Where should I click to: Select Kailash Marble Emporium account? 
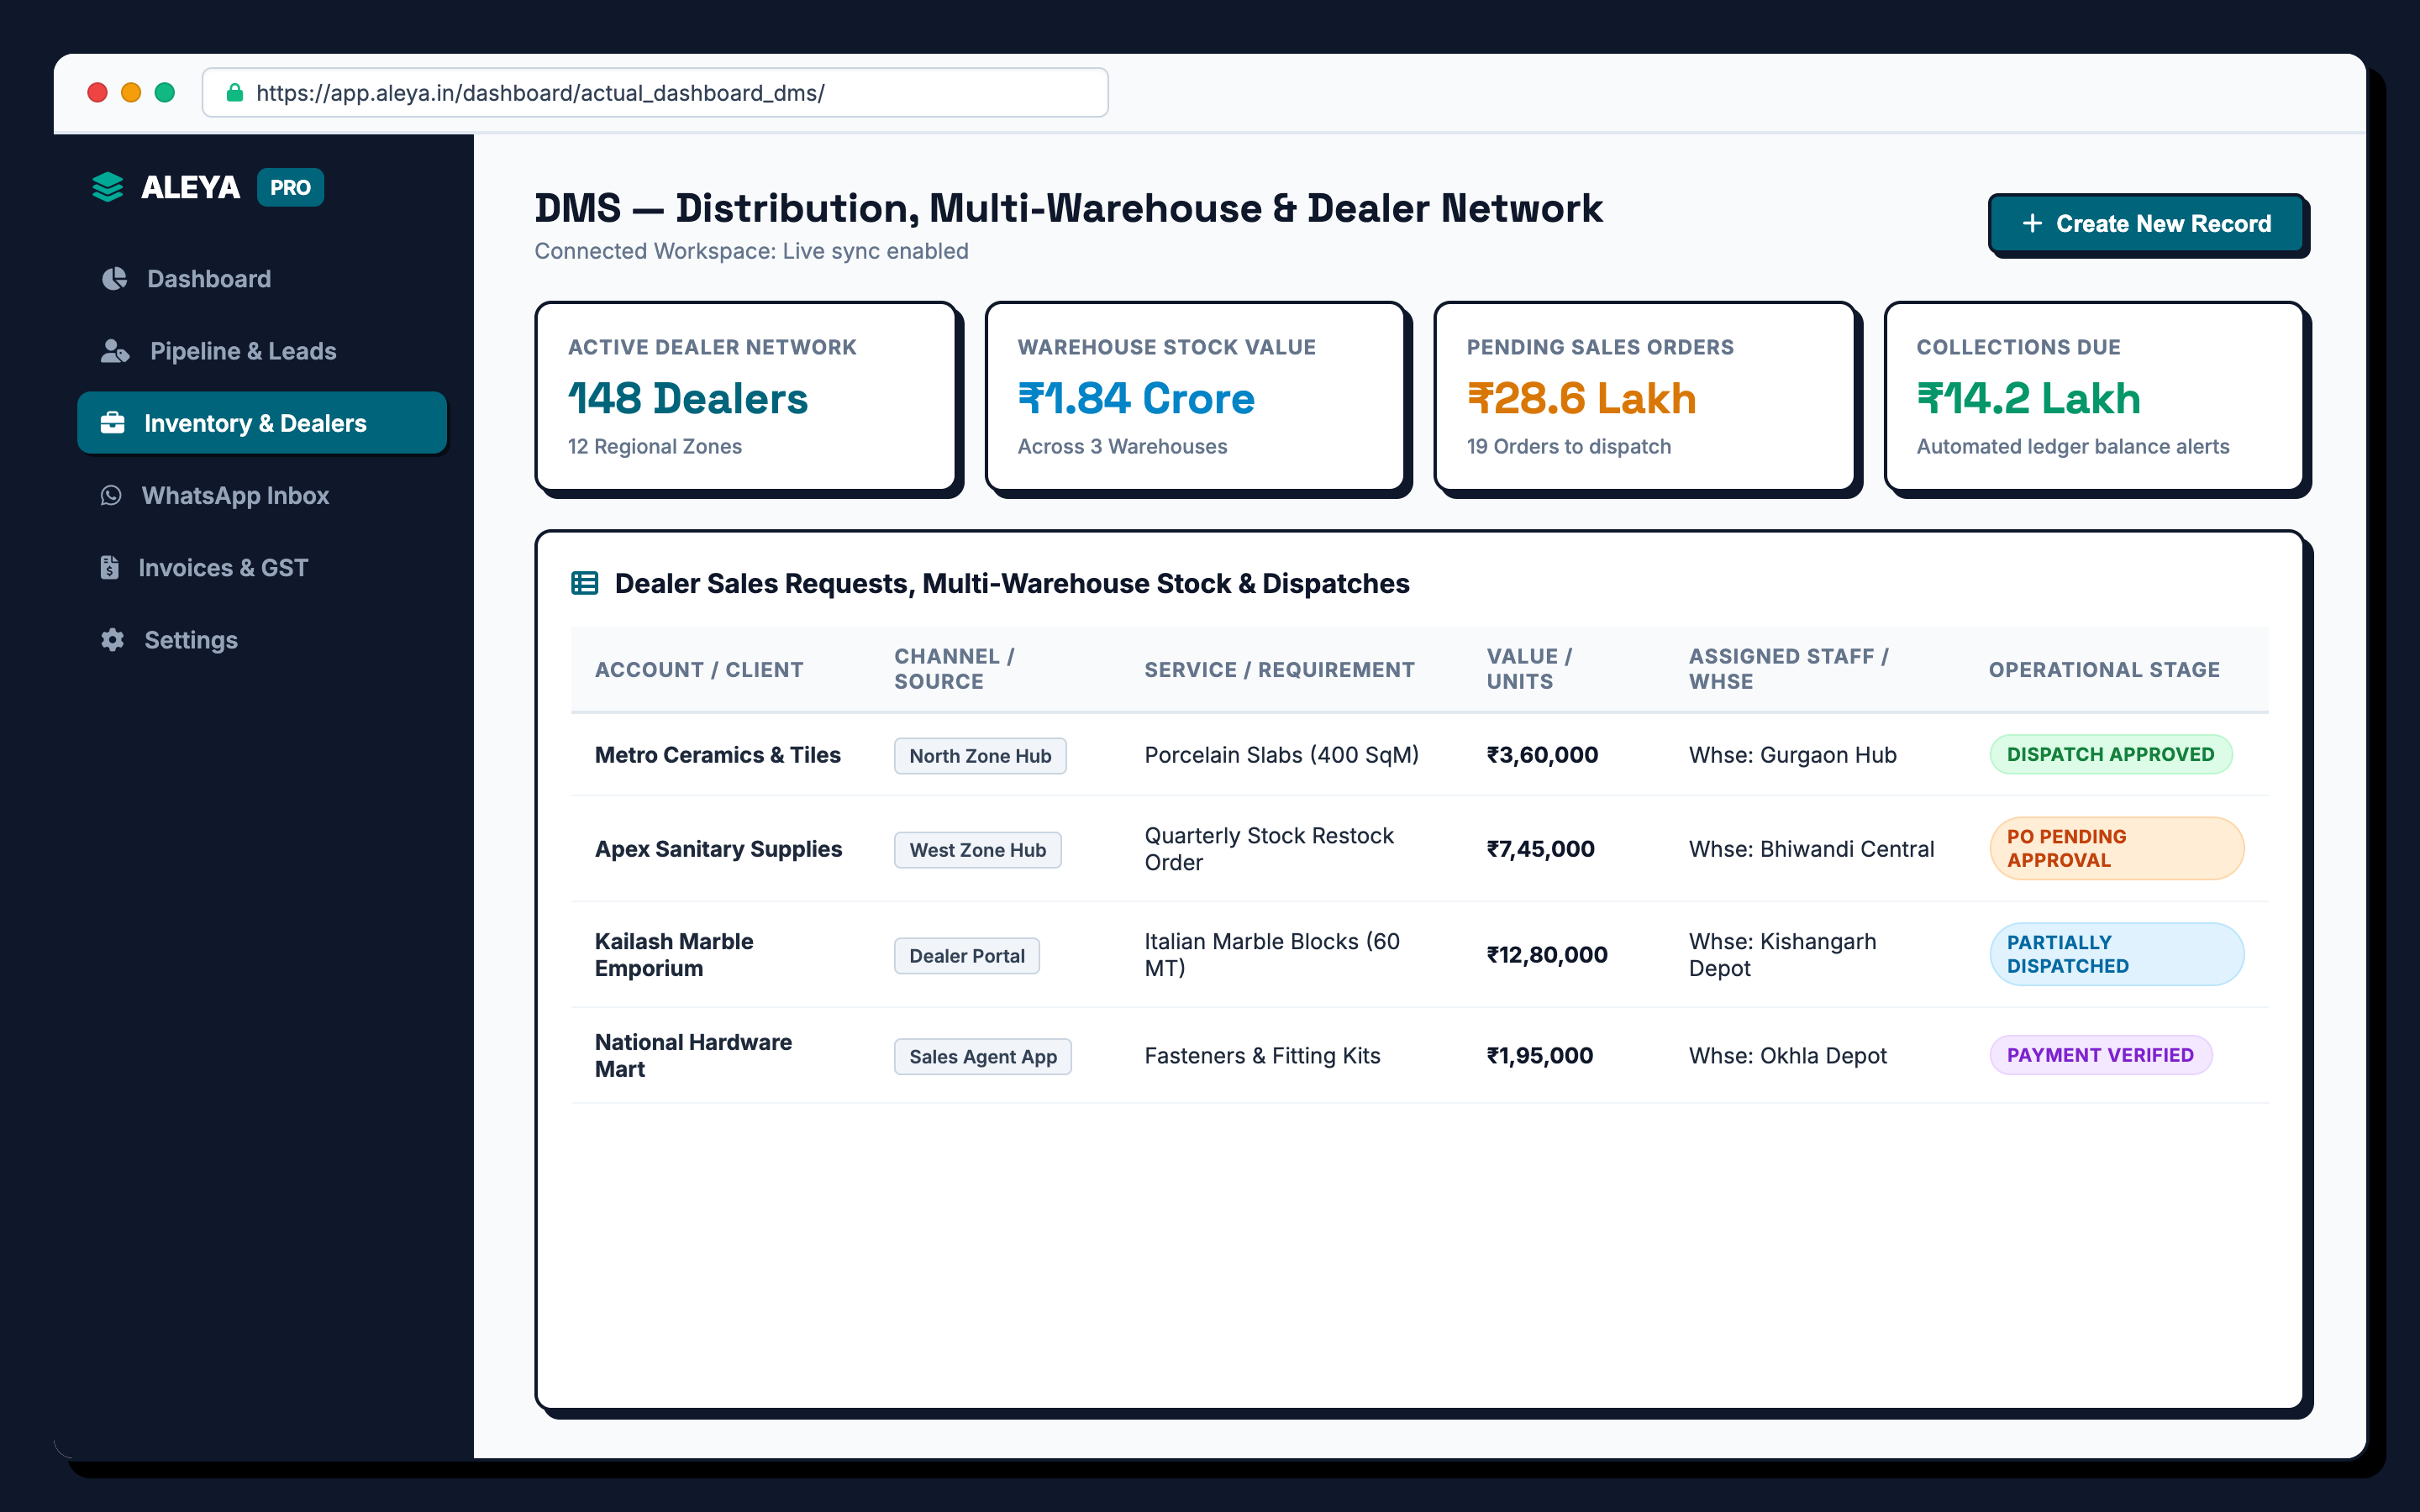point(674,955)
